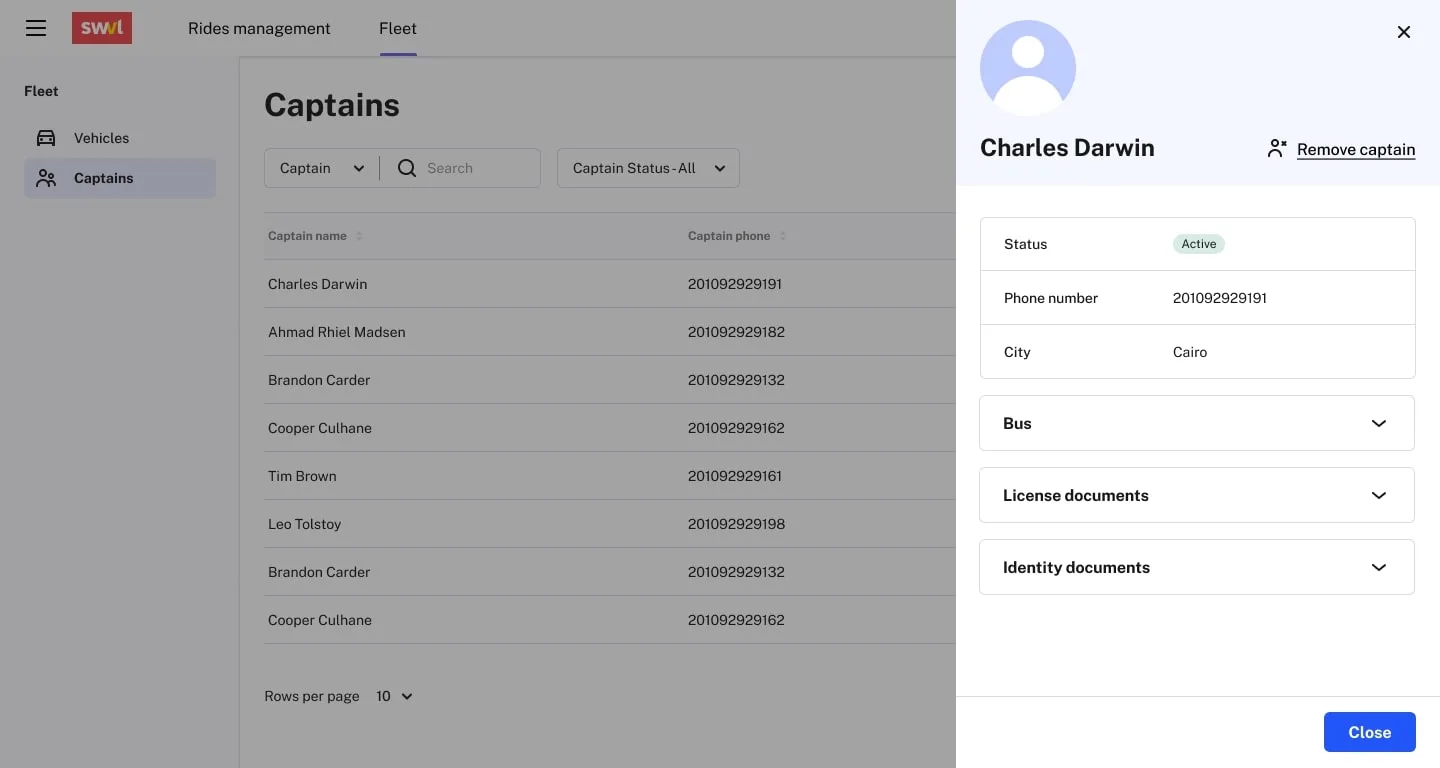Screen dimensions: 1440x768
Task: Click the remove captain person icon
Action: pos(1276,149)
